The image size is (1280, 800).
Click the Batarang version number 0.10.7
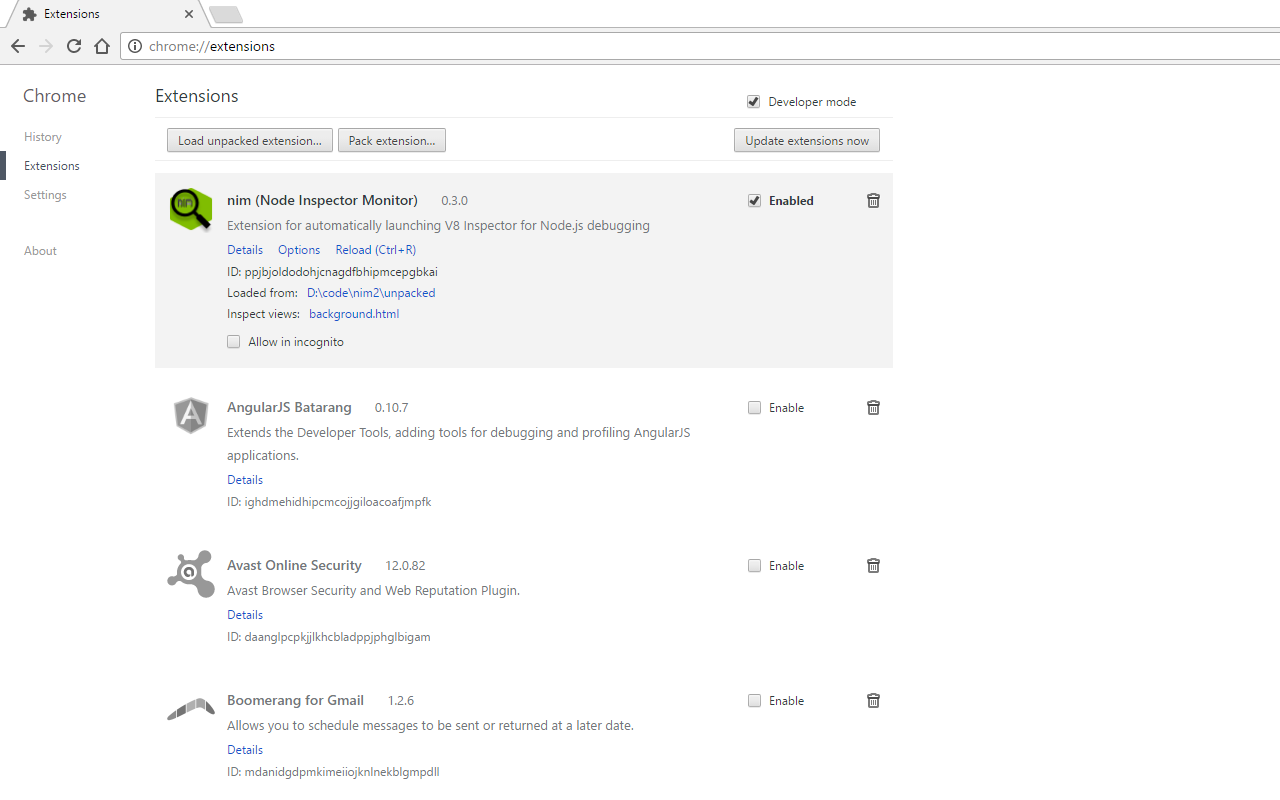(391, 408)
